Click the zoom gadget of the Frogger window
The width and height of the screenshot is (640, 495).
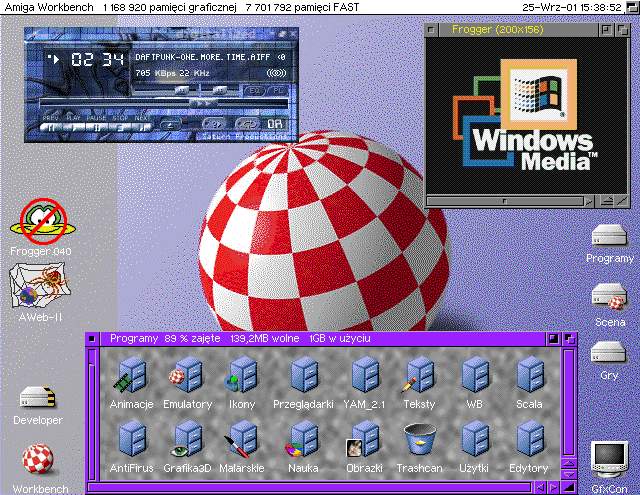pyautogui.click(x=607, y=30)
